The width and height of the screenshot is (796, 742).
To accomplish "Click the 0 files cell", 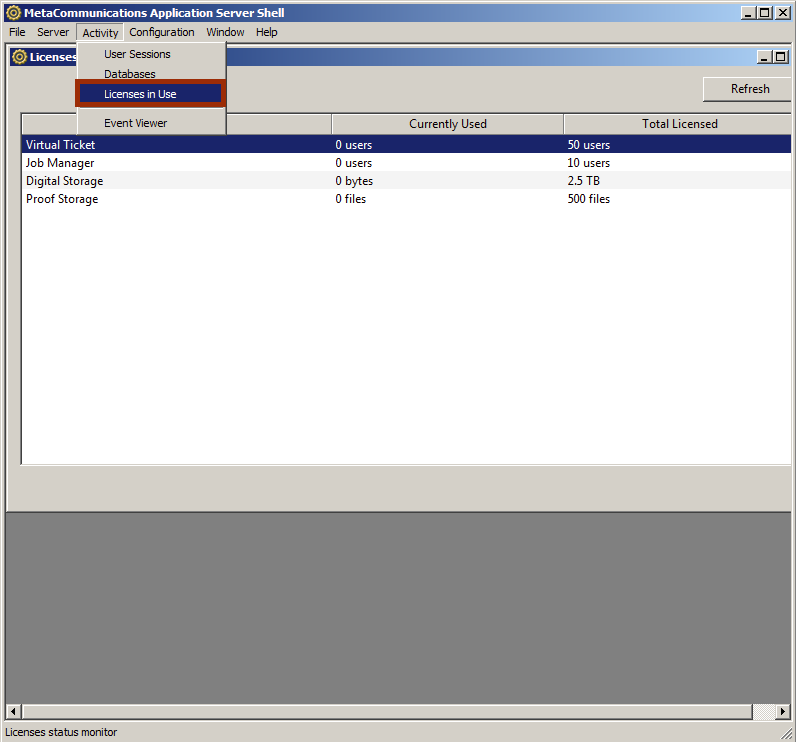I will pyautogui.click(x=350, y=199).
